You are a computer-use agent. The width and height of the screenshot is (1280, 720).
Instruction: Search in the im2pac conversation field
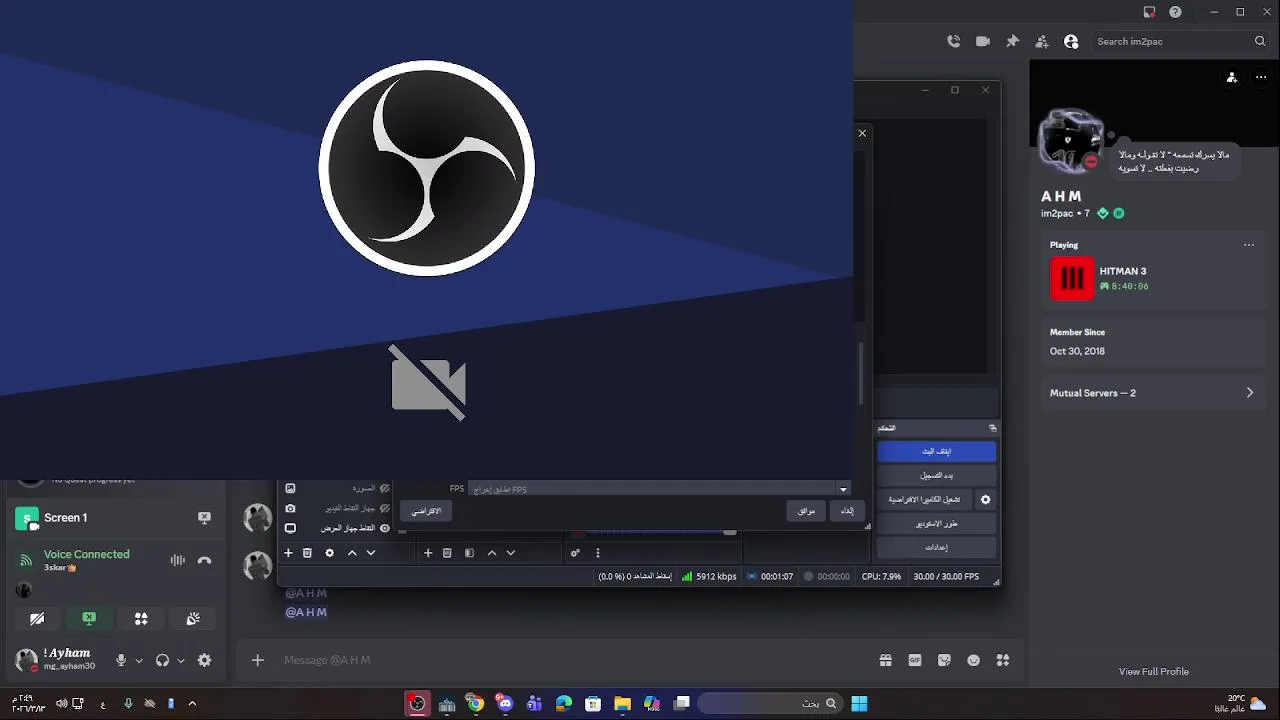tap(1180, 41)
